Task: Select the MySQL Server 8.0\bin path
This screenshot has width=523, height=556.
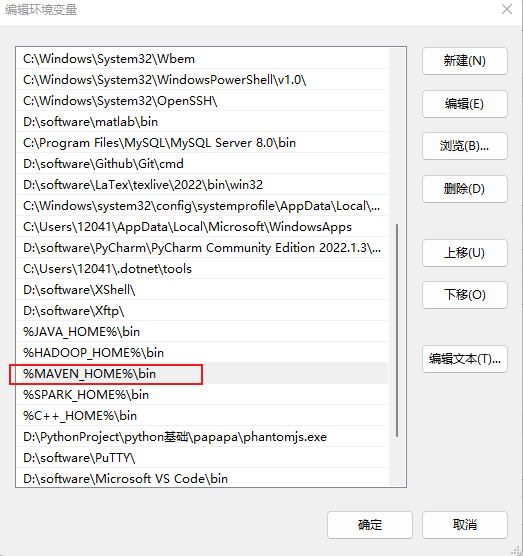Action: coord(202,143)
